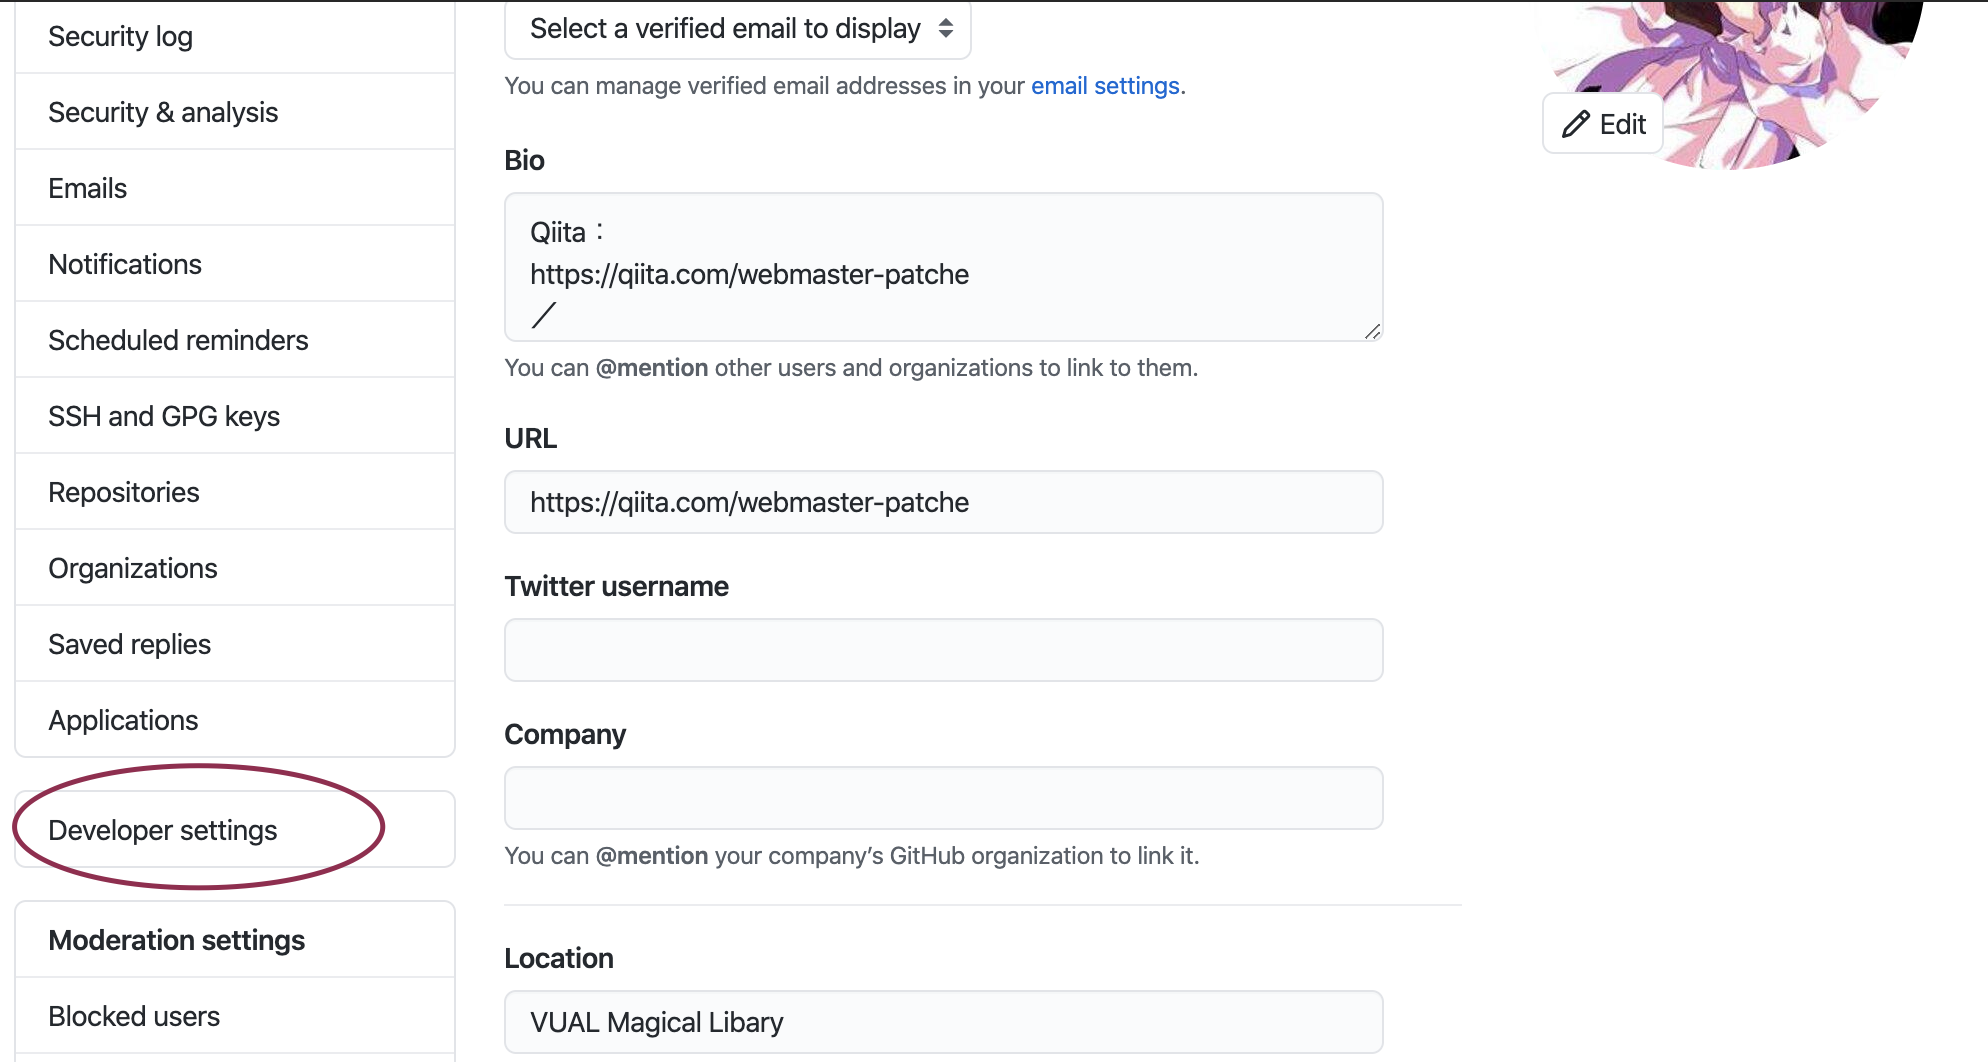Open Developer settings

coord(163,831)
